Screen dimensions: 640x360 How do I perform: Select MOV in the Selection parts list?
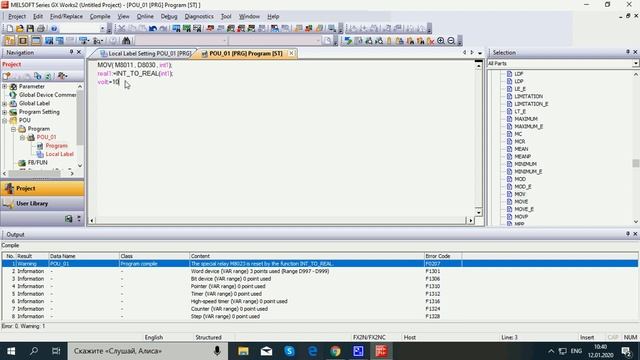pyautogui.click(x=520, y=194)
